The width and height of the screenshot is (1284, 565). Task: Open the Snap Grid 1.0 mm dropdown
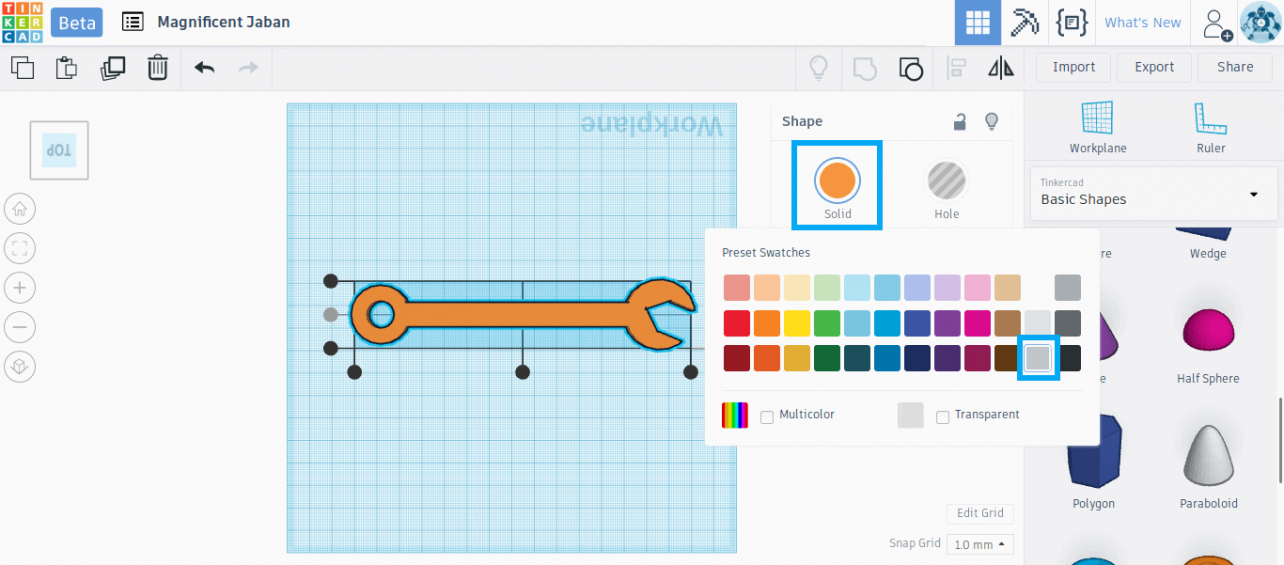click(978, 545)
